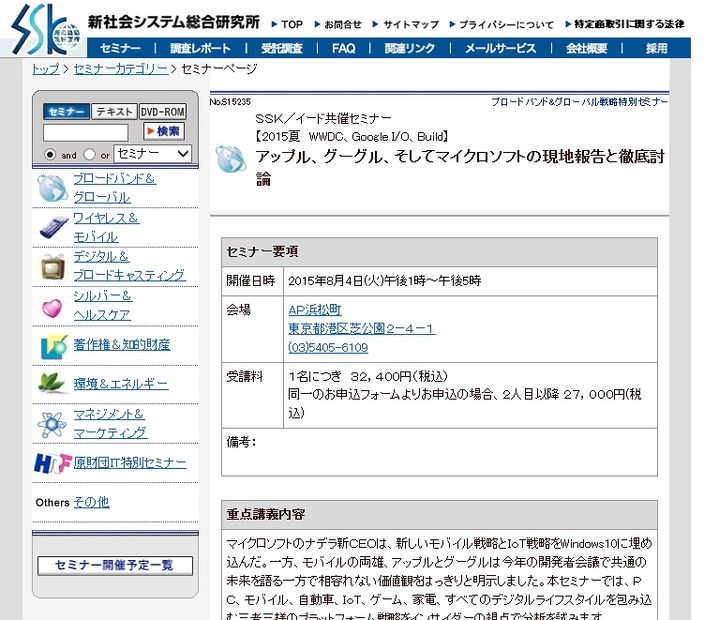Screen dimensions: 704x620
Task: Click the 重点講義内容 section heading
Action: tap(266, 514)
